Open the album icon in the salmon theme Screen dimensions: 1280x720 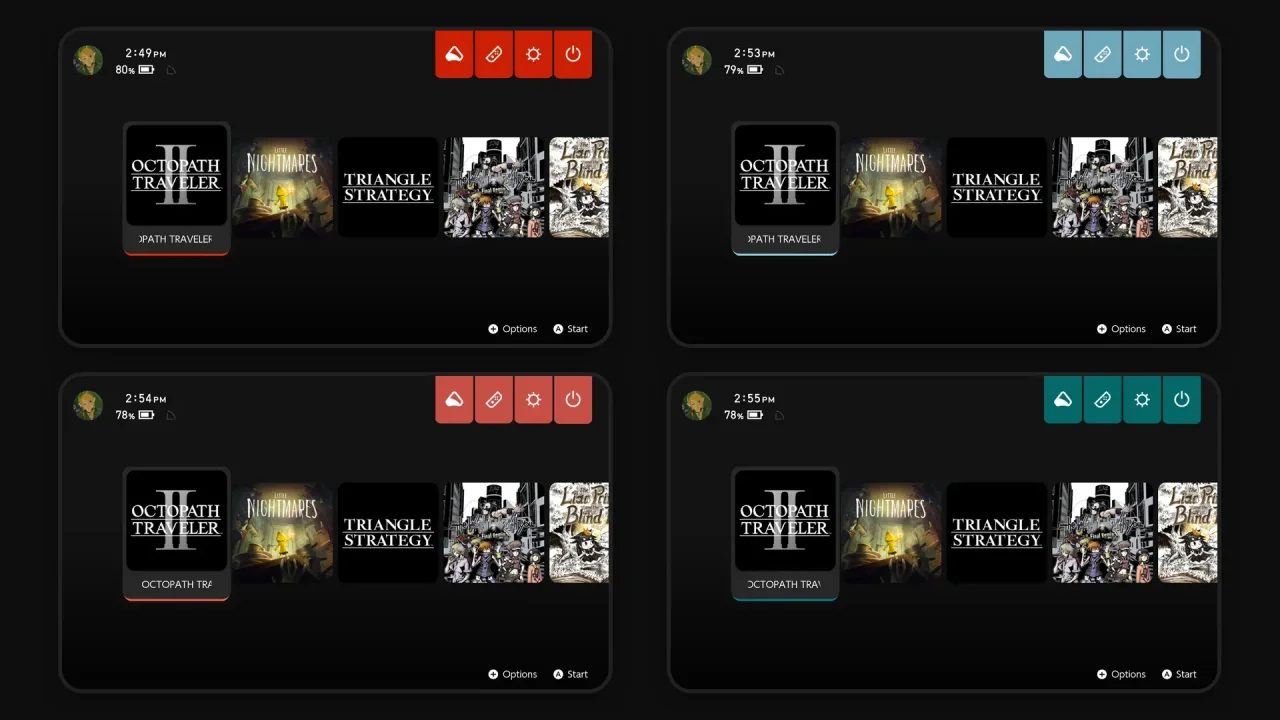pyautogui.click(x=454, y=400)
